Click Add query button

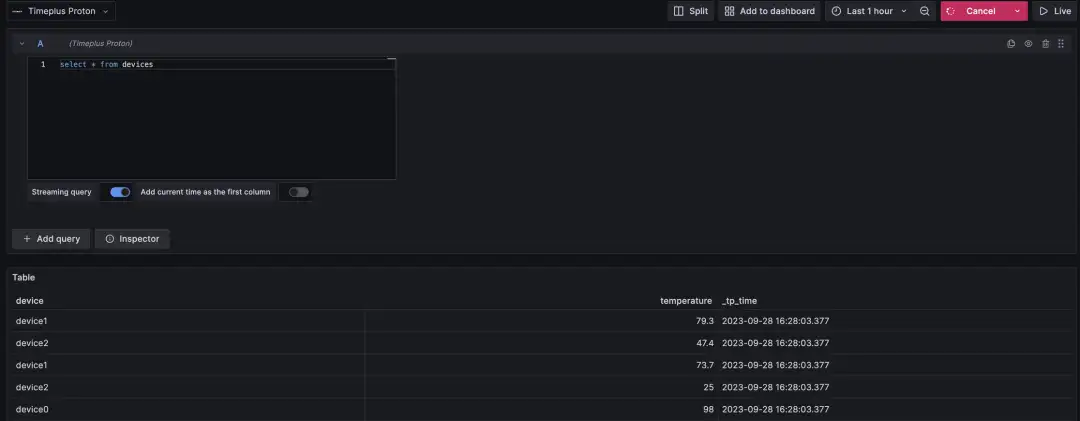[x=51, y=238]
